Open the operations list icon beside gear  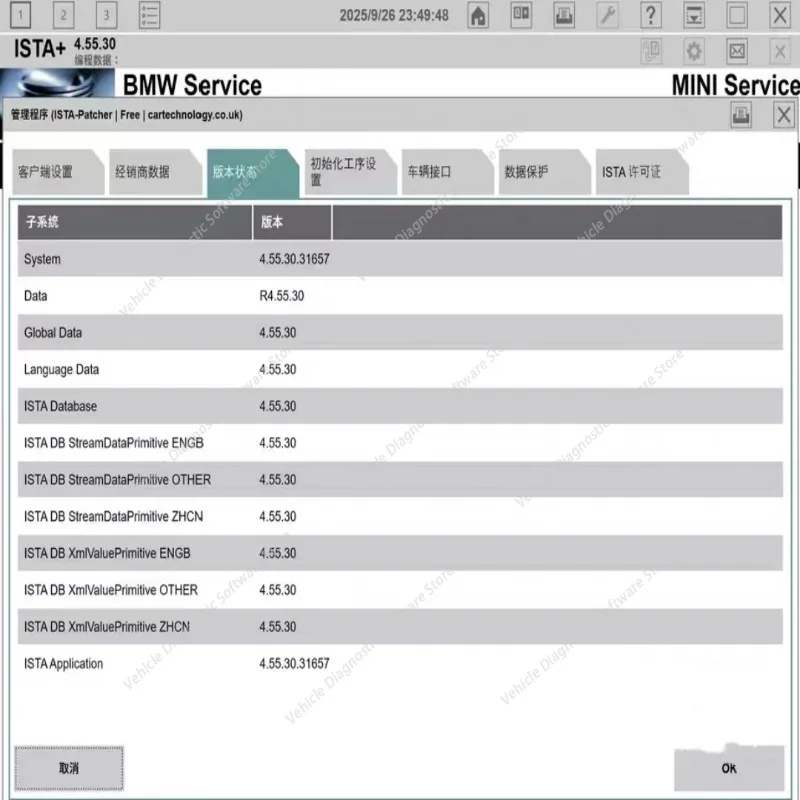coord(651,51)
